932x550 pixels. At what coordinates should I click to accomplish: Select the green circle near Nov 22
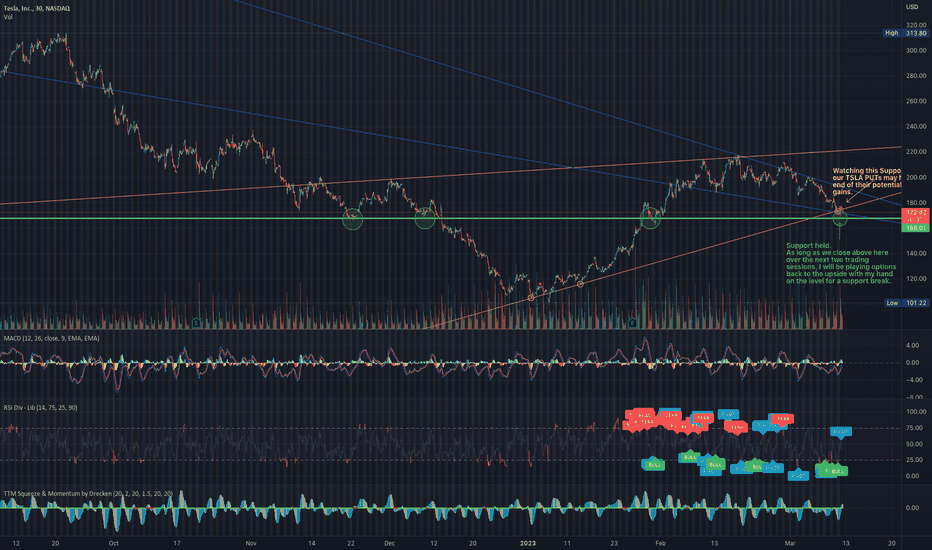[352, 219]
